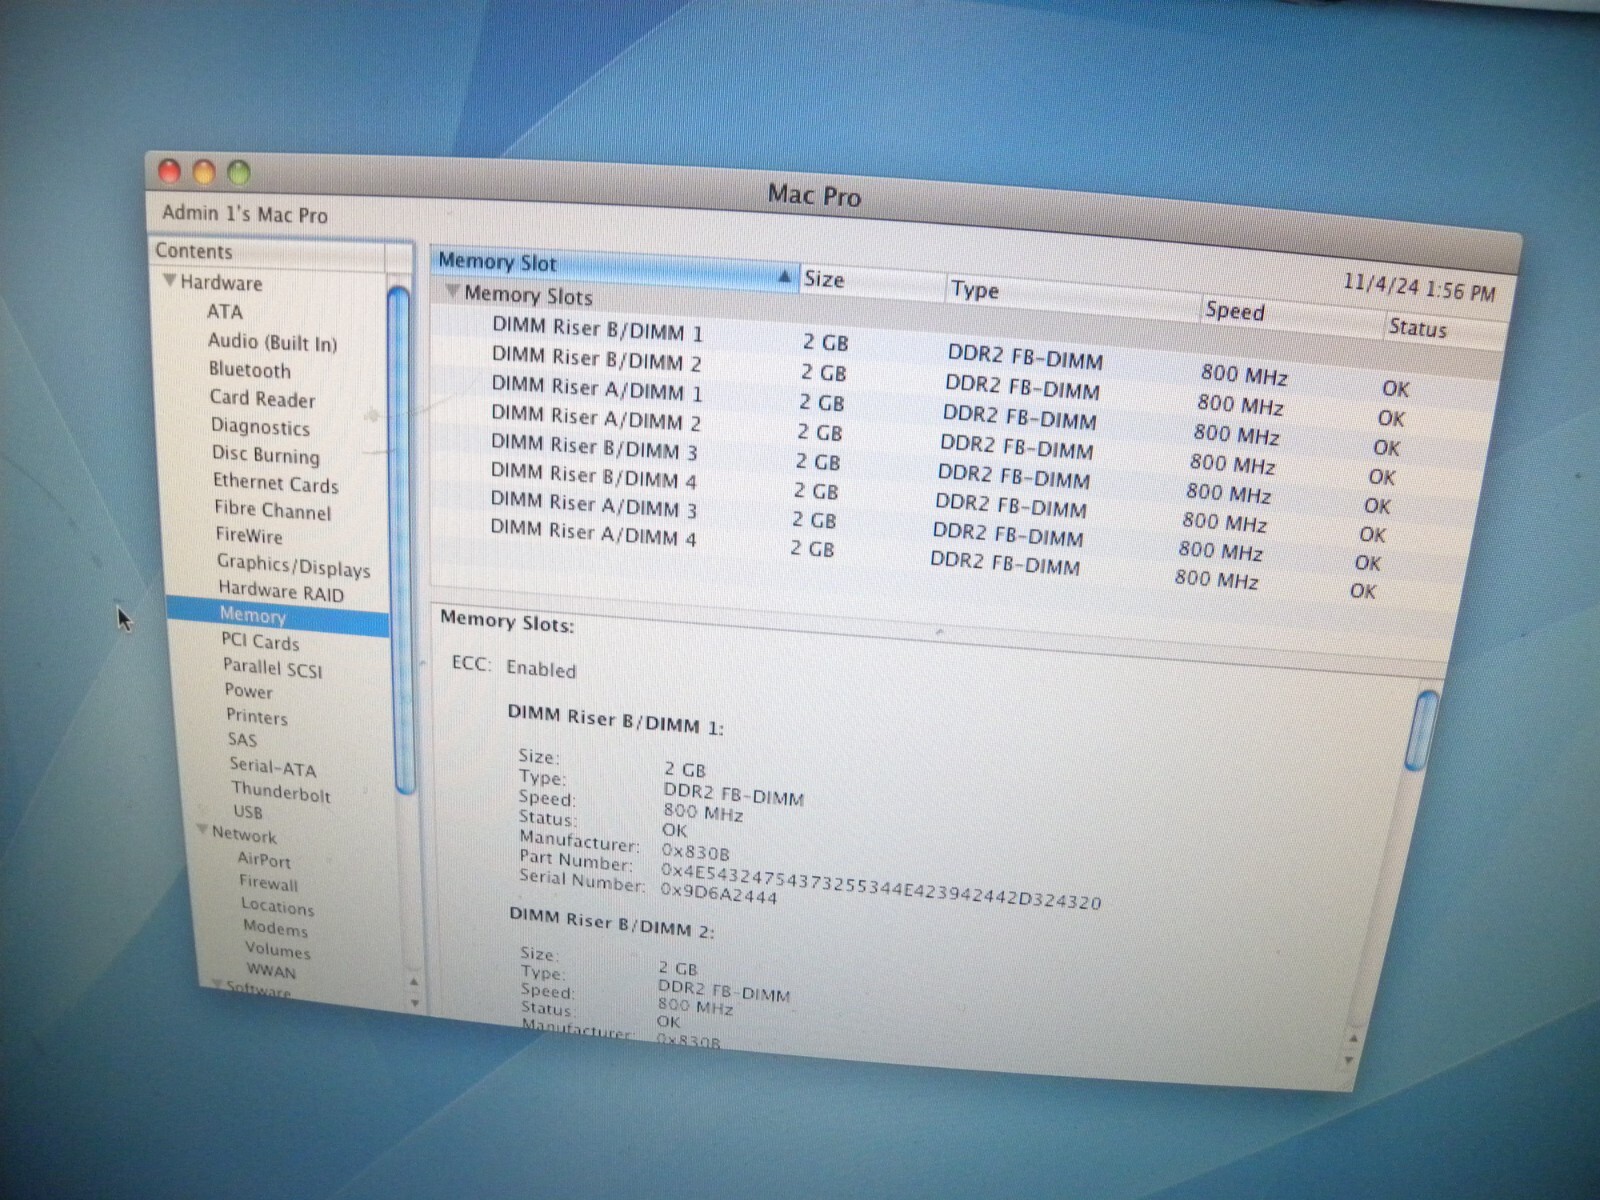Select PCI Cards in the Contents list

tap(260, 642)
